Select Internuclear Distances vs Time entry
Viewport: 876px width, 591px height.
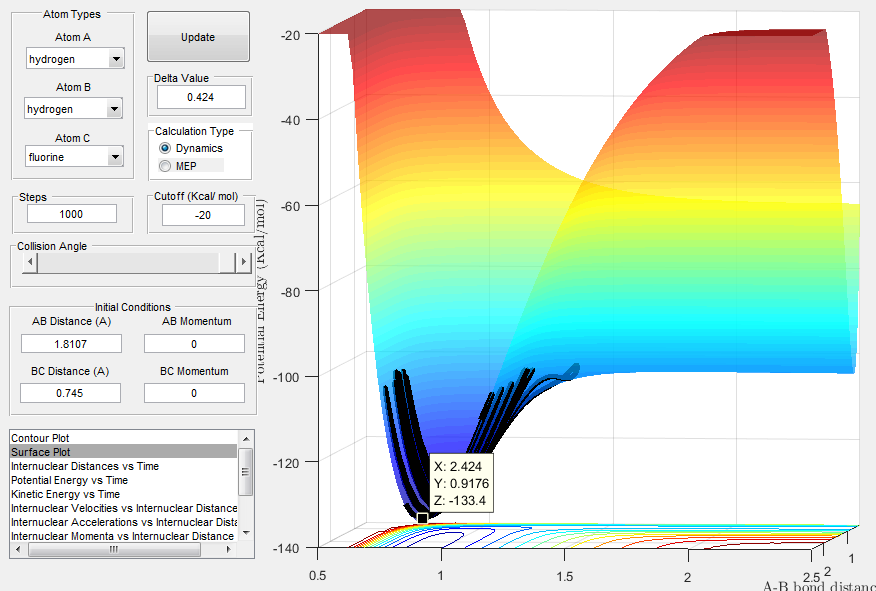[84, 466]
